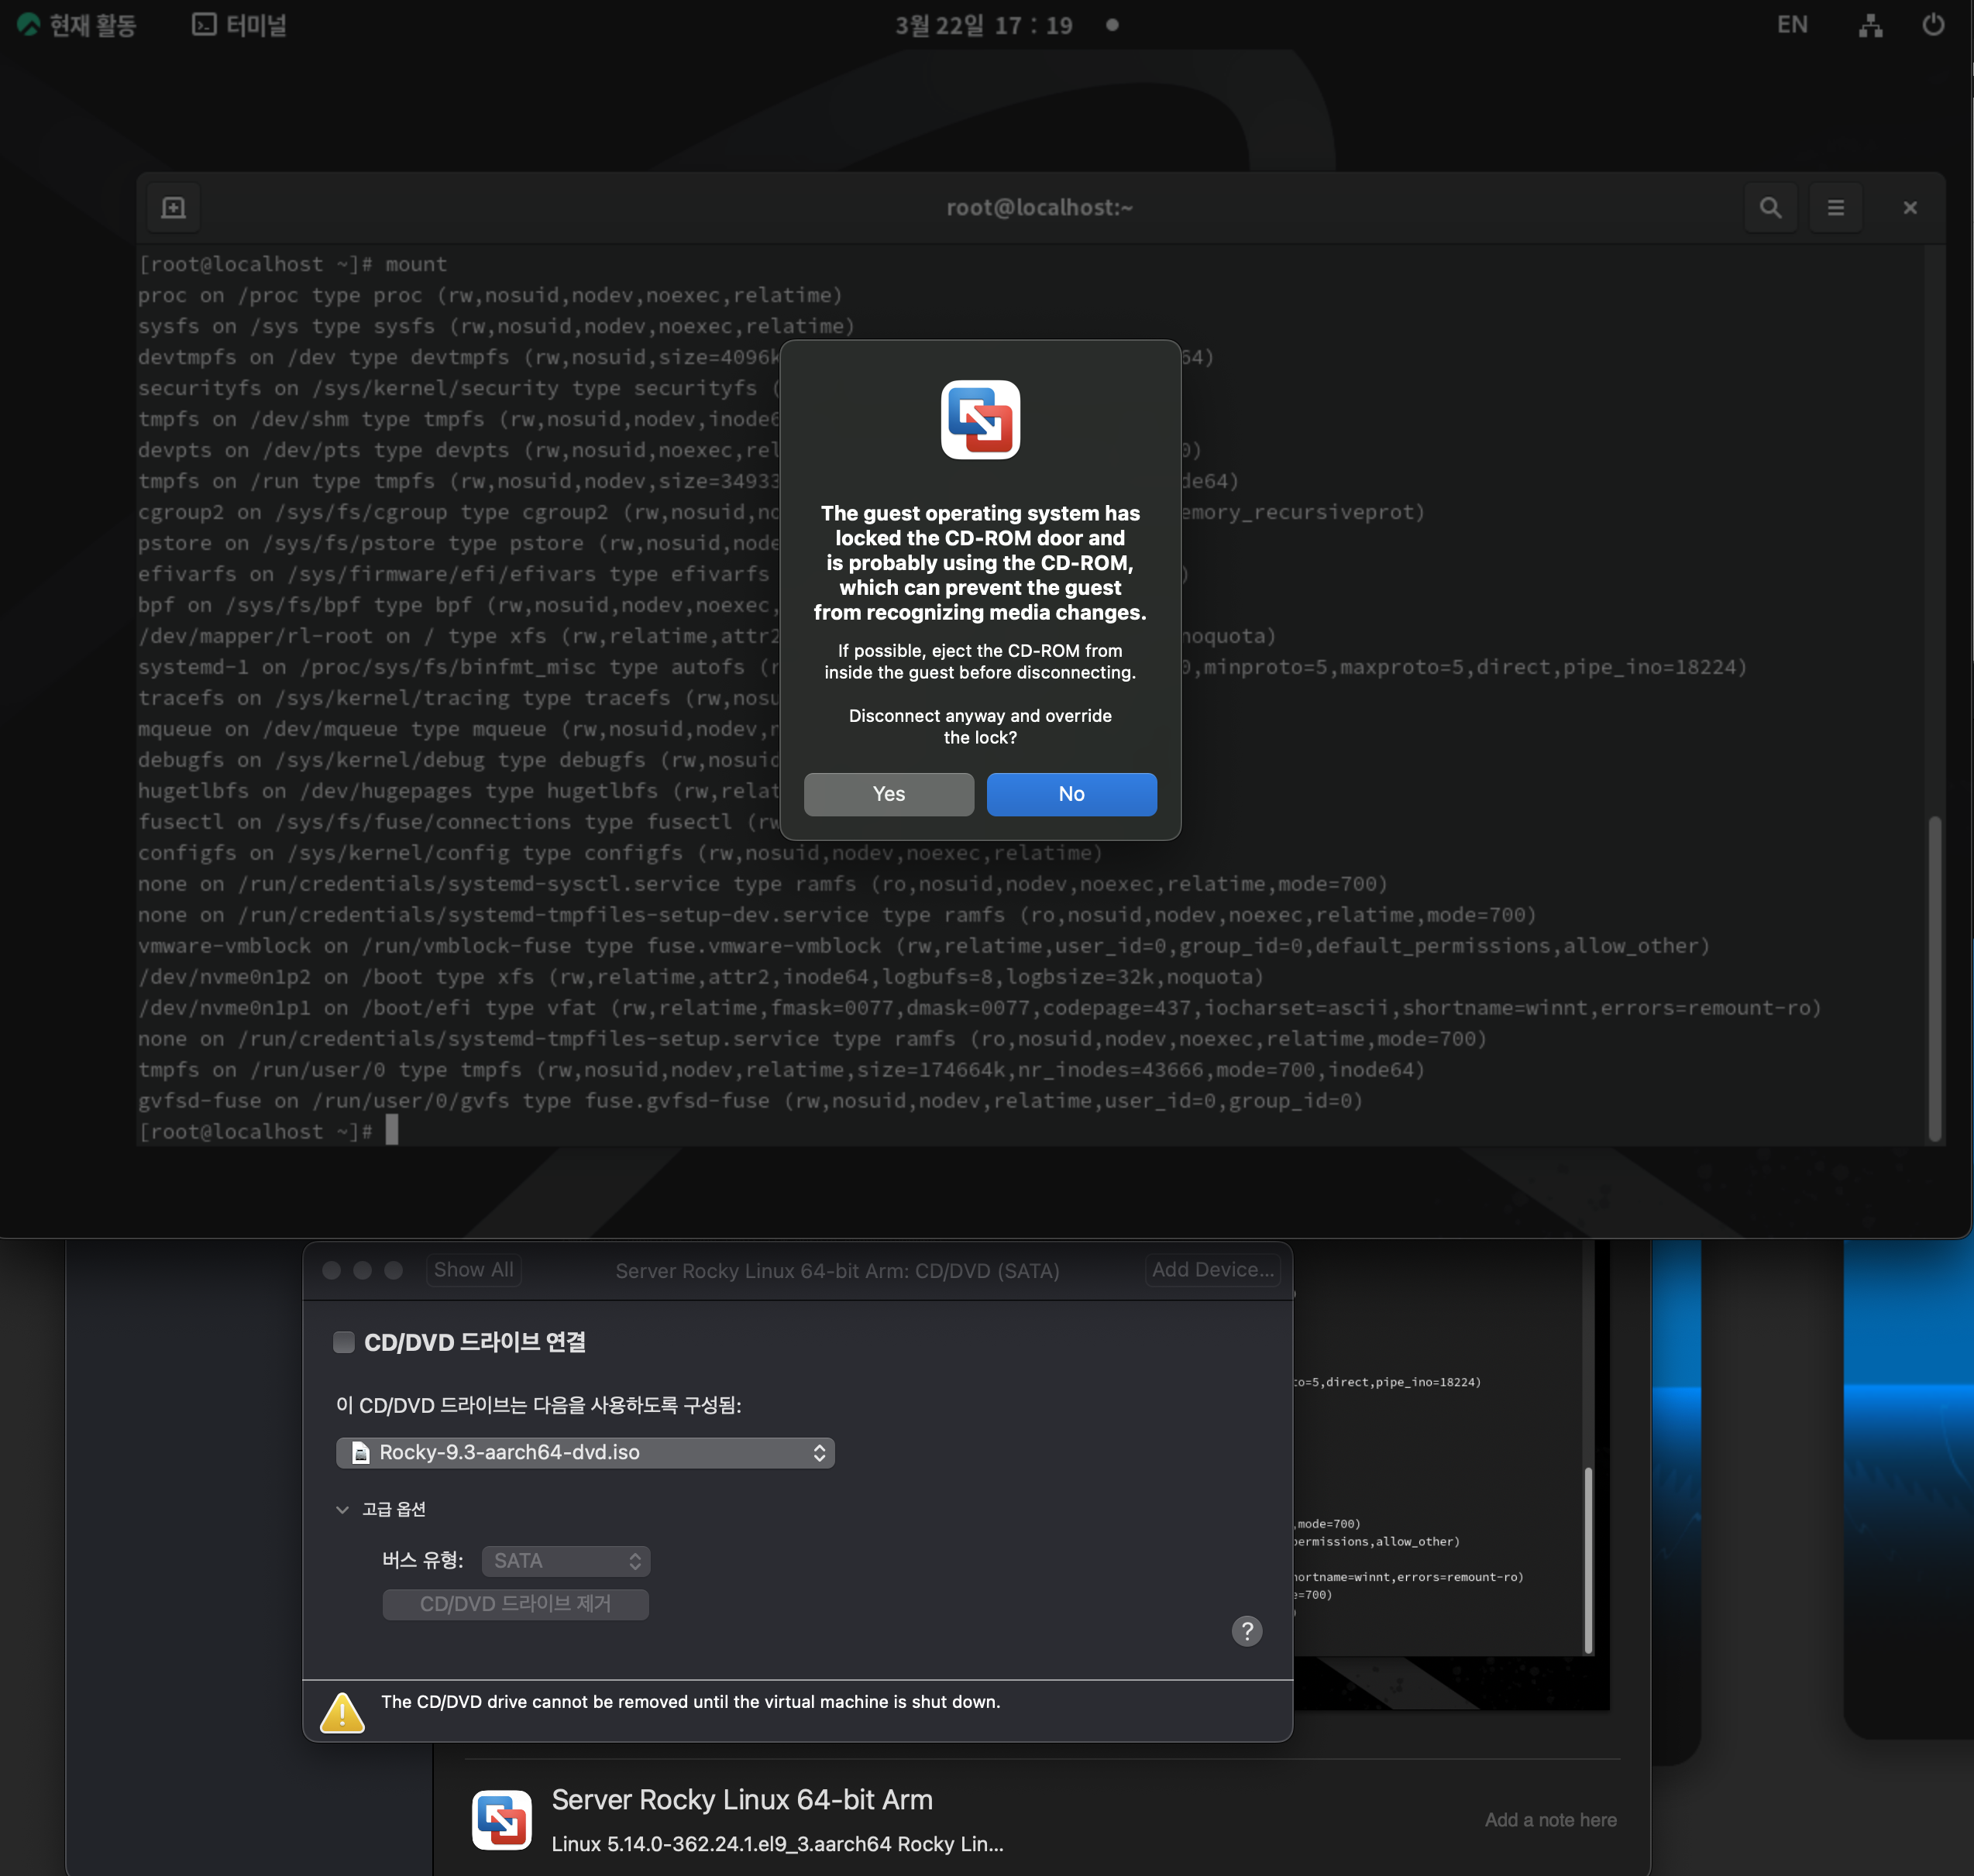The image size is (1974, 1876).
Task: Click the Rocky Linux VM icon in library
Action: click(x=501, y=1819)
